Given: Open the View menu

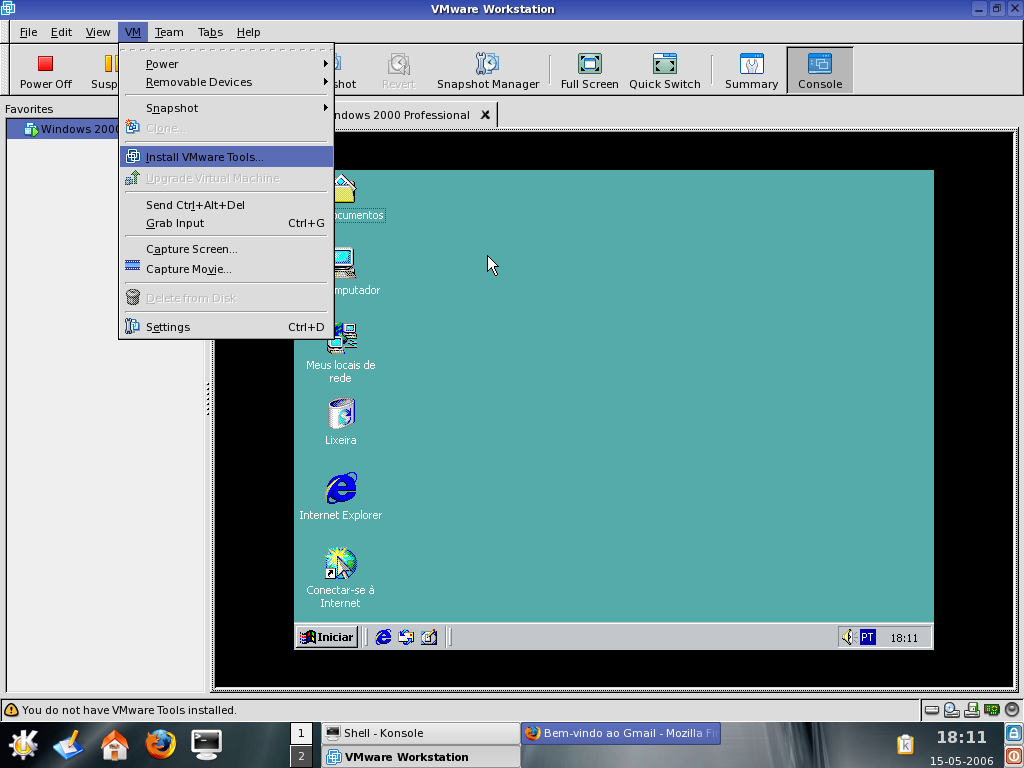Looking at the screenshot, I should click(98, 32).
